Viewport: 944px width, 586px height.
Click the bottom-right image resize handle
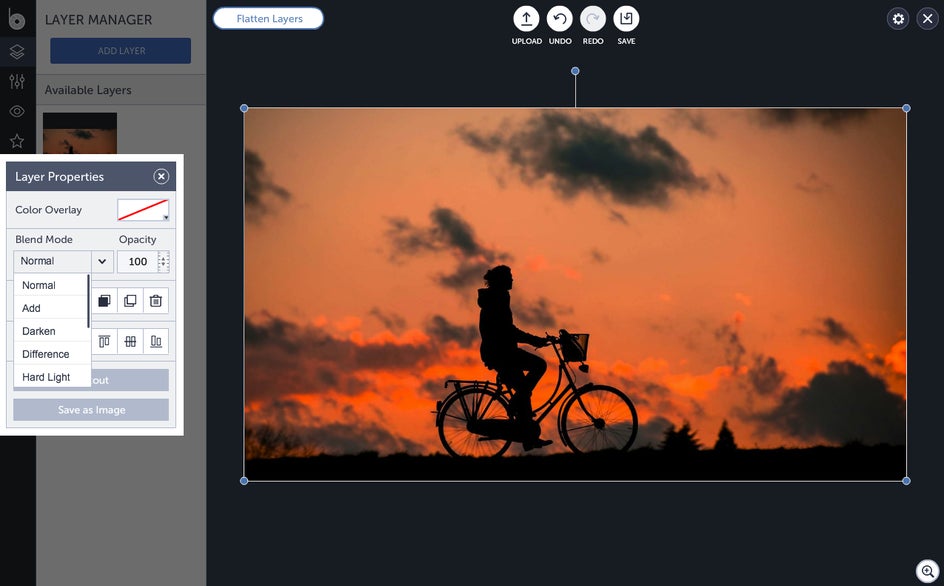coord(906,481)
